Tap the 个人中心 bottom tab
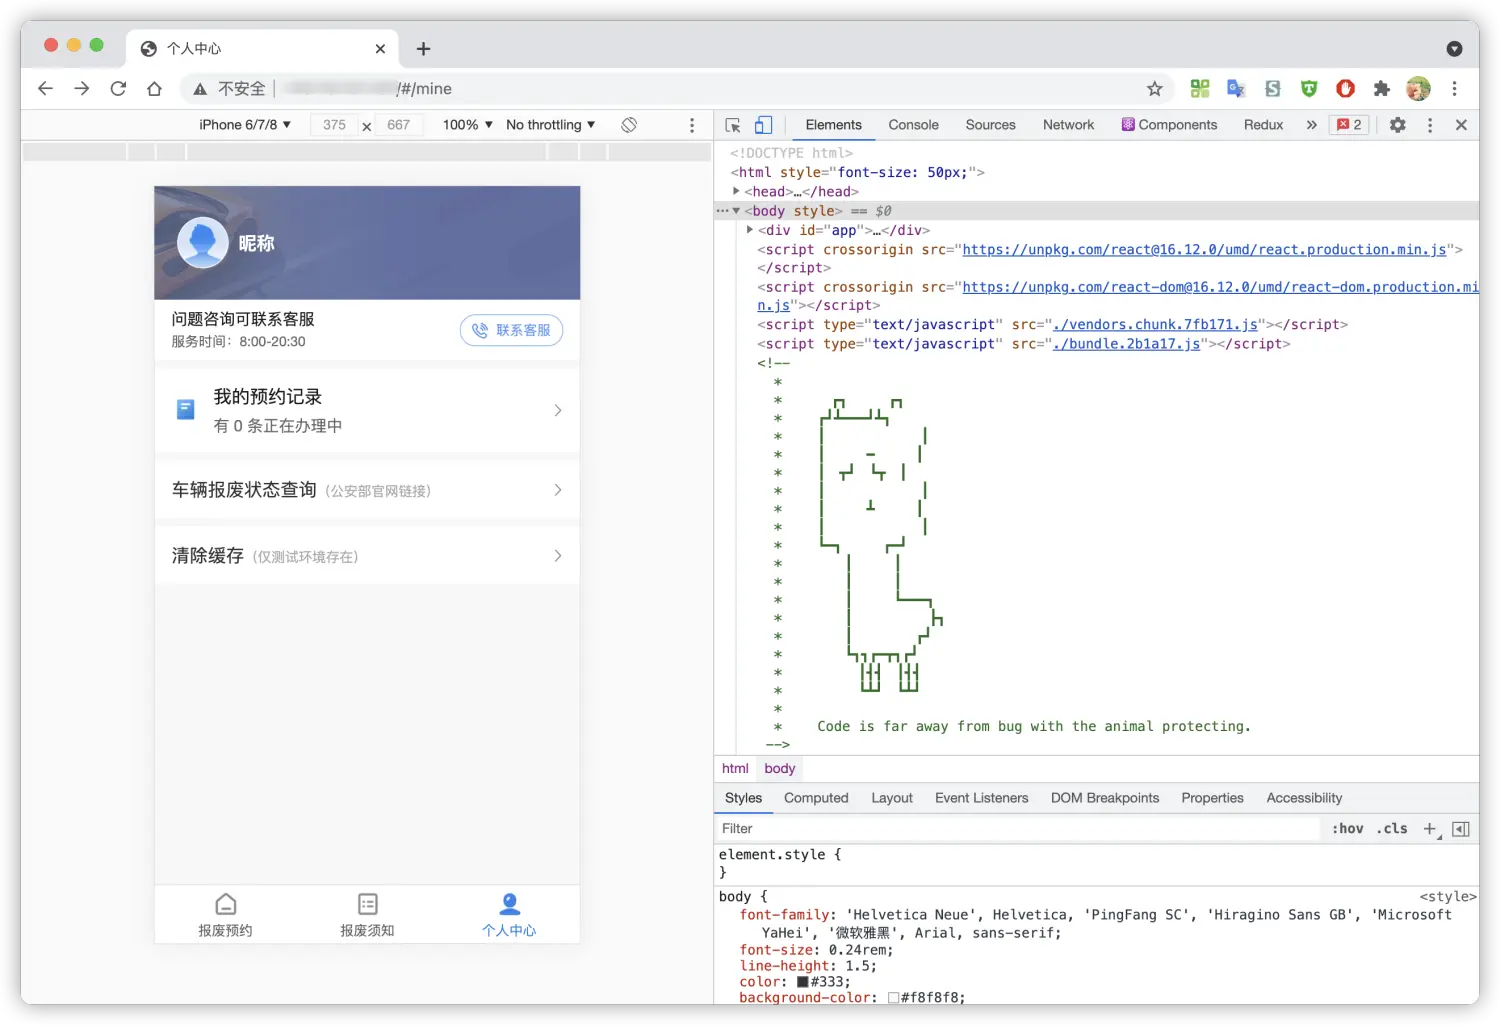Screen dimensions: 1500x1025 coord(509,915)
